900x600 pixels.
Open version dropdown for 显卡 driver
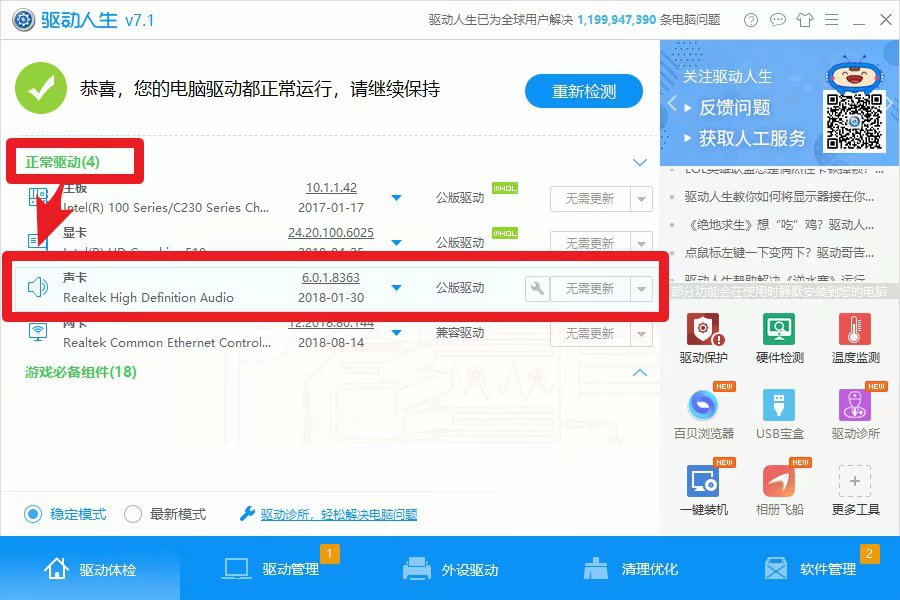point(396,242)
